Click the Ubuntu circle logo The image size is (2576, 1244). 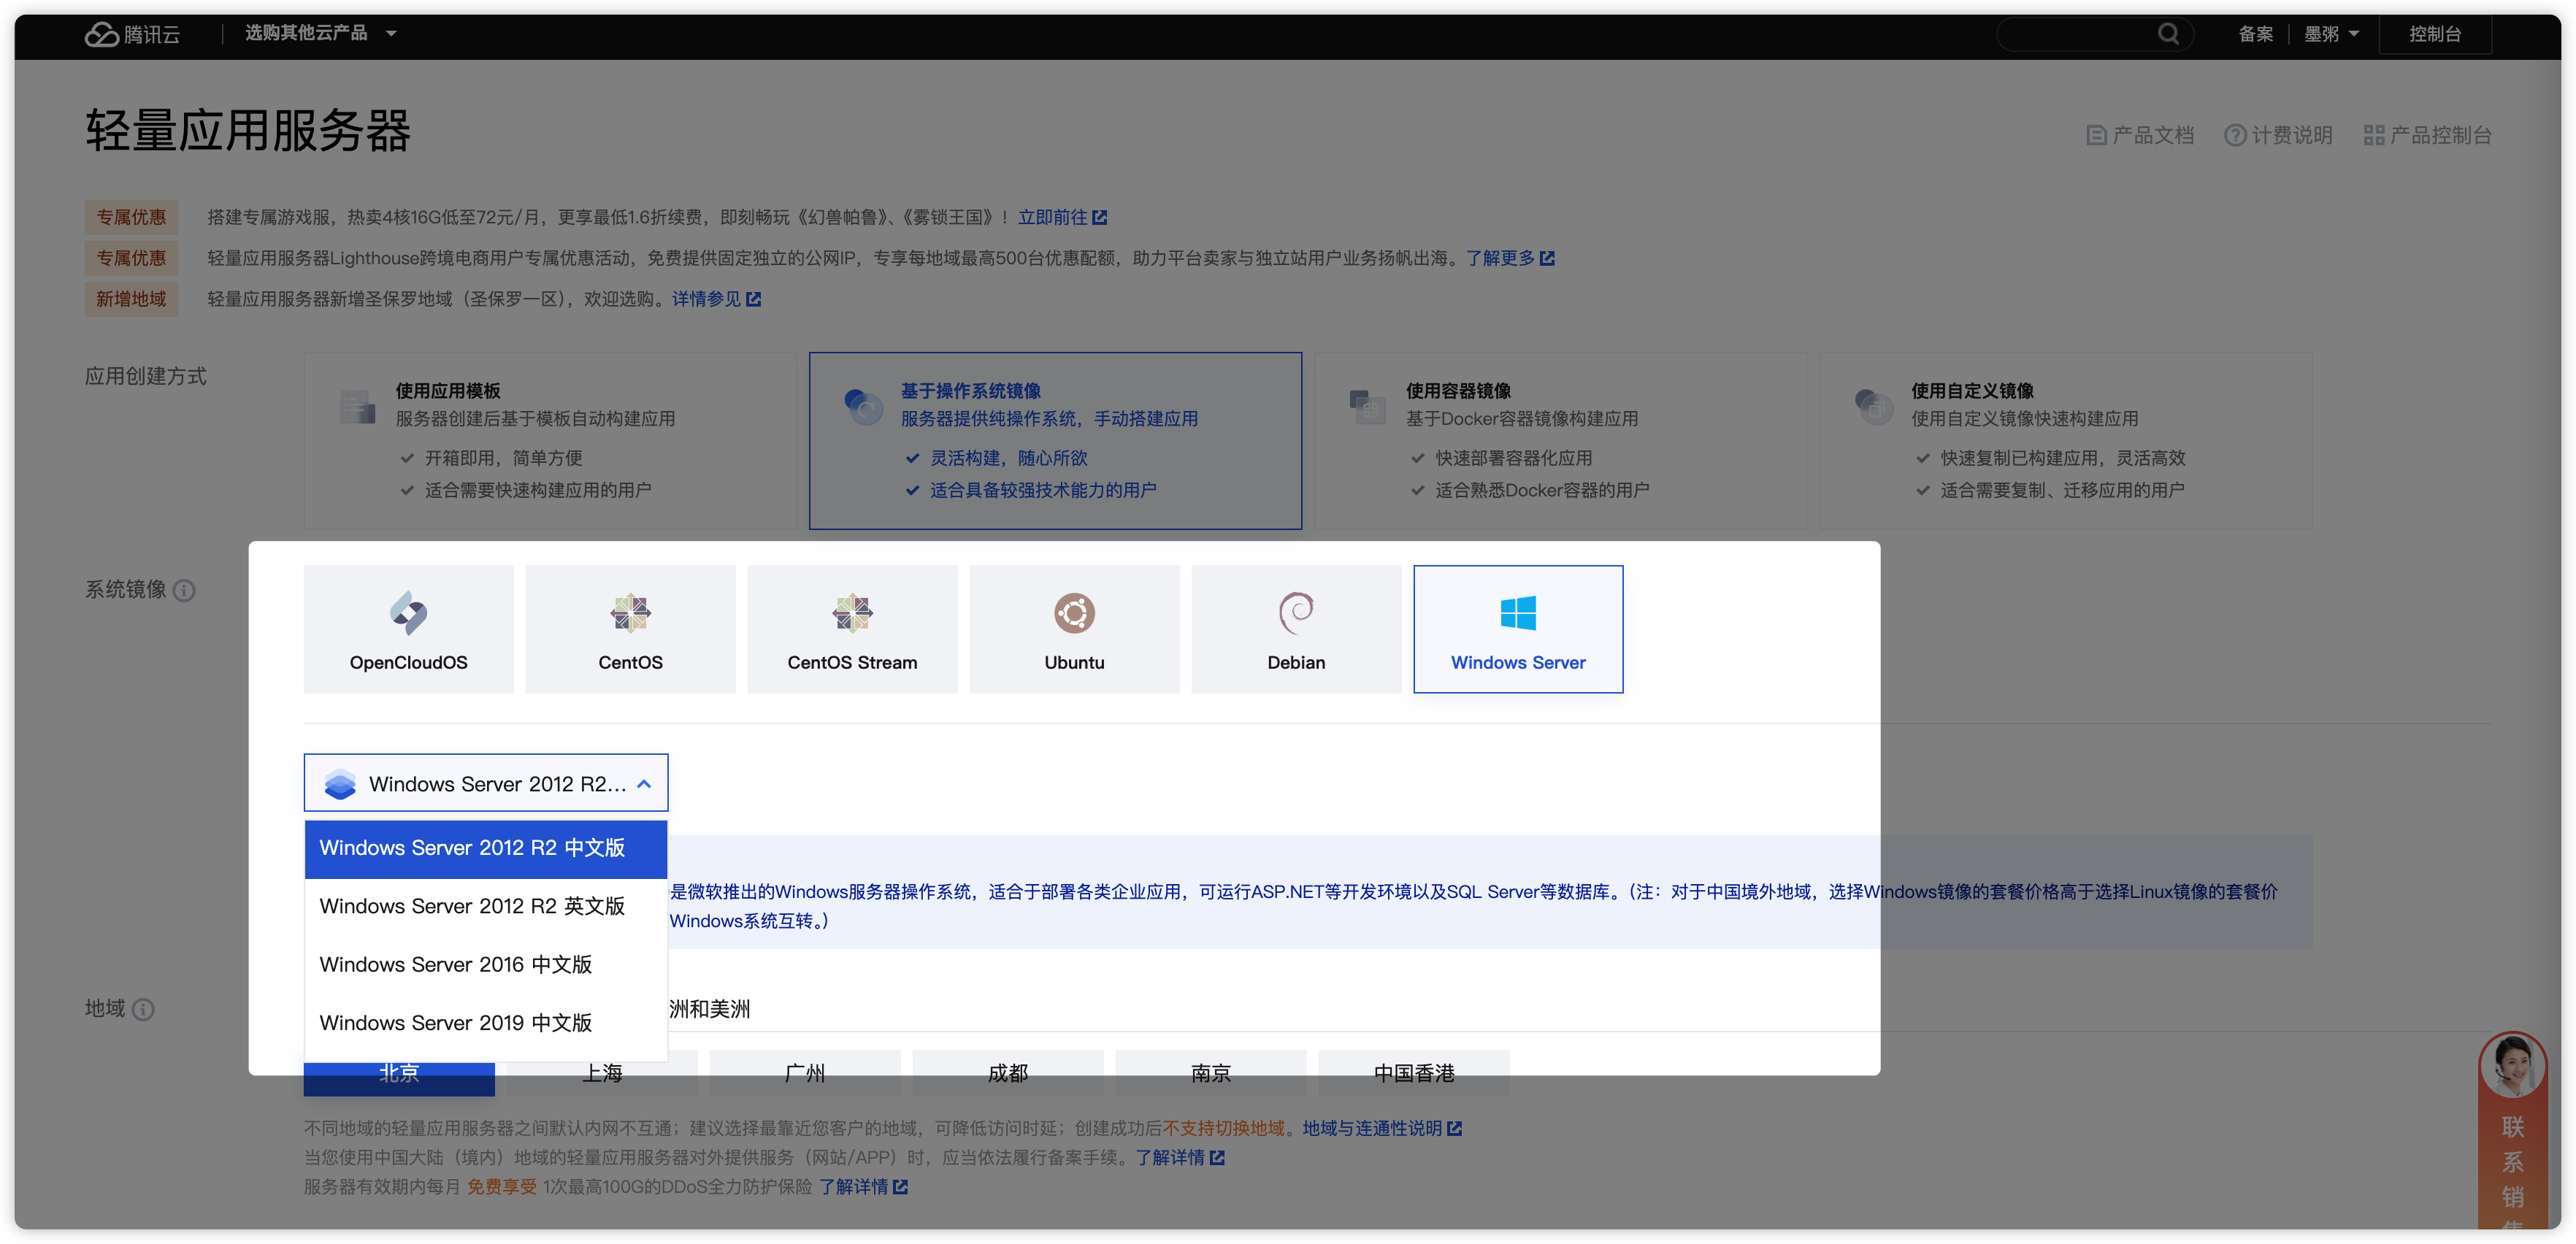[1074, 613]
